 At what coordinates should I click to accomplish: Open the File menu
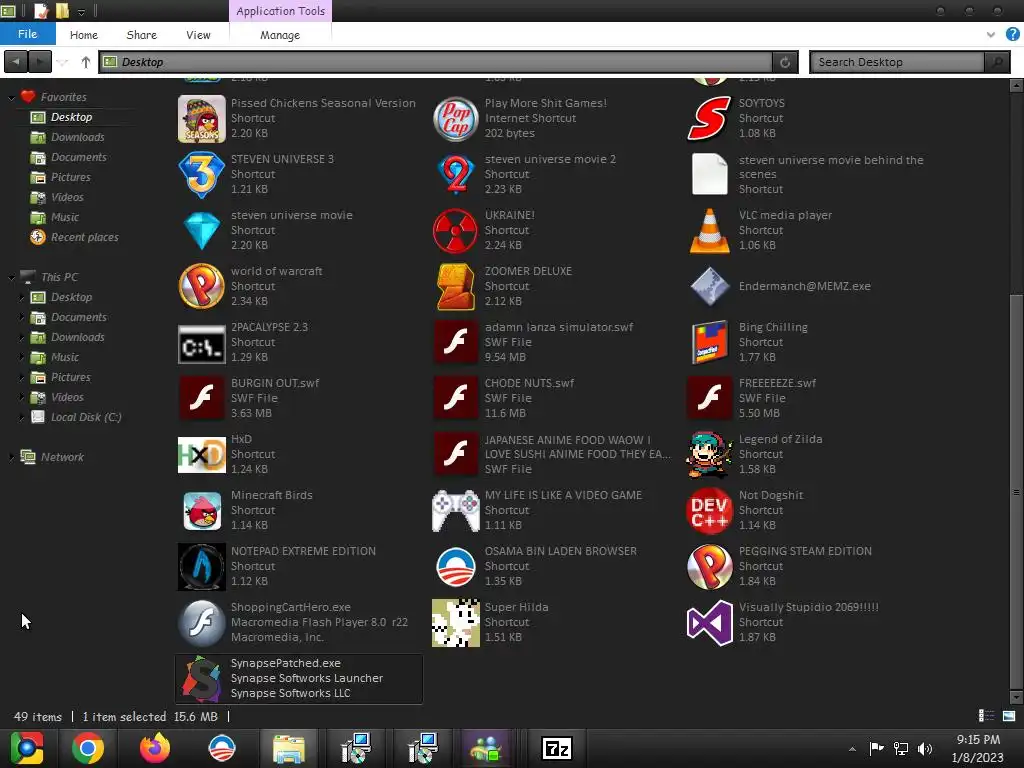[27, 34]
